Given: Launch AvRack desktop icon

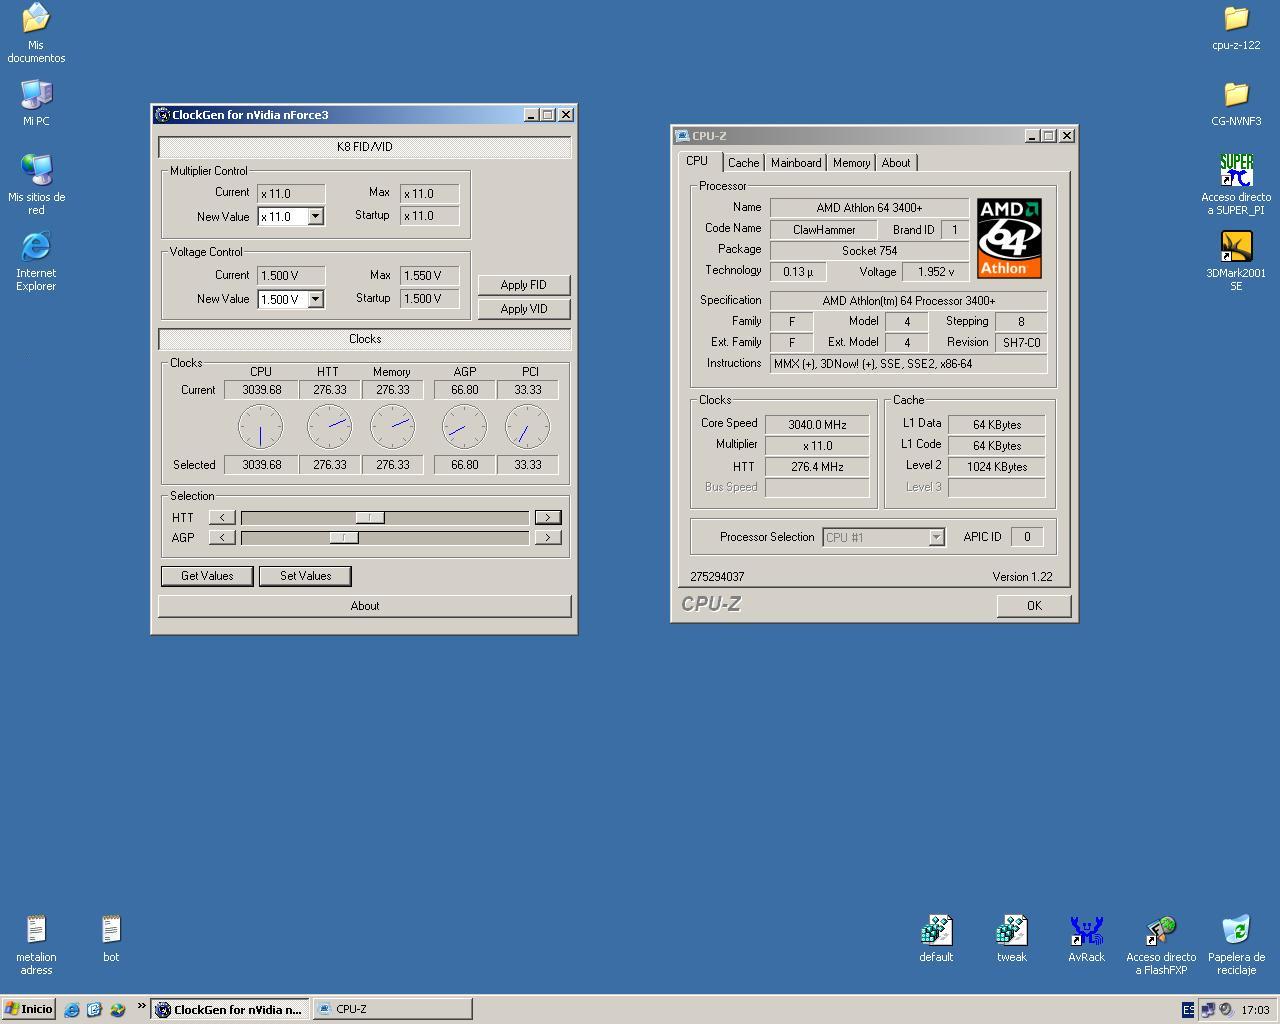Looking at the screenshot, I should [x=1086, y=938].
